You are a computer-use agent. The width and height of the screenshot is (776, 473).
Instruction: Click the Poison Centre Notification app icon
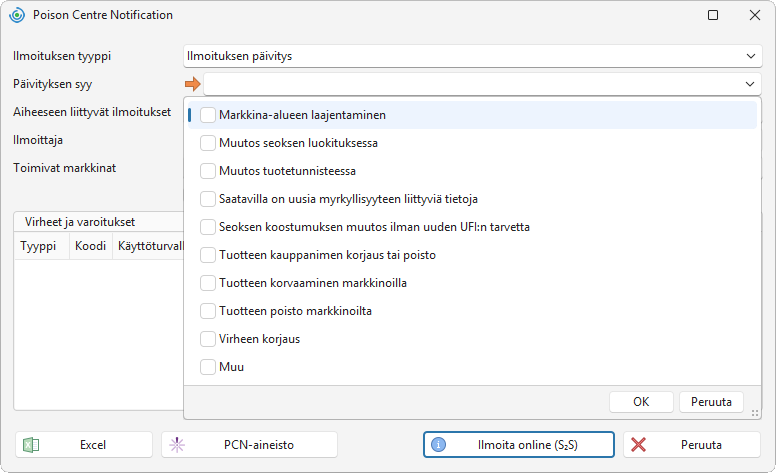pyautogui.click(x=17, y=15)
